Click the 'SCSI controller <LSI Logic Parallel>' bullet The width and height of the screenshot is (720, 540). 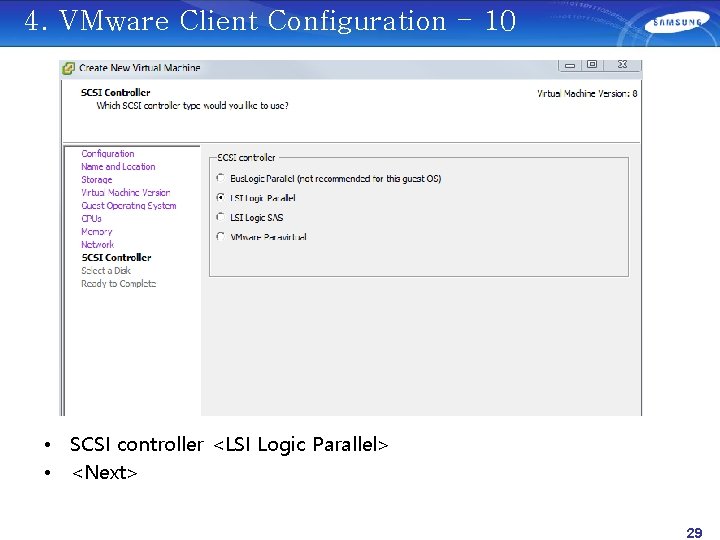click(x=229, y=444)
